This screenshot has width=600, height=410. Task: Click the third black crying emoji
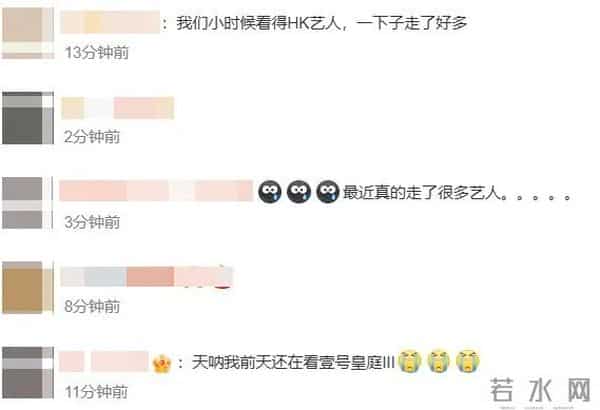point(328,191)
